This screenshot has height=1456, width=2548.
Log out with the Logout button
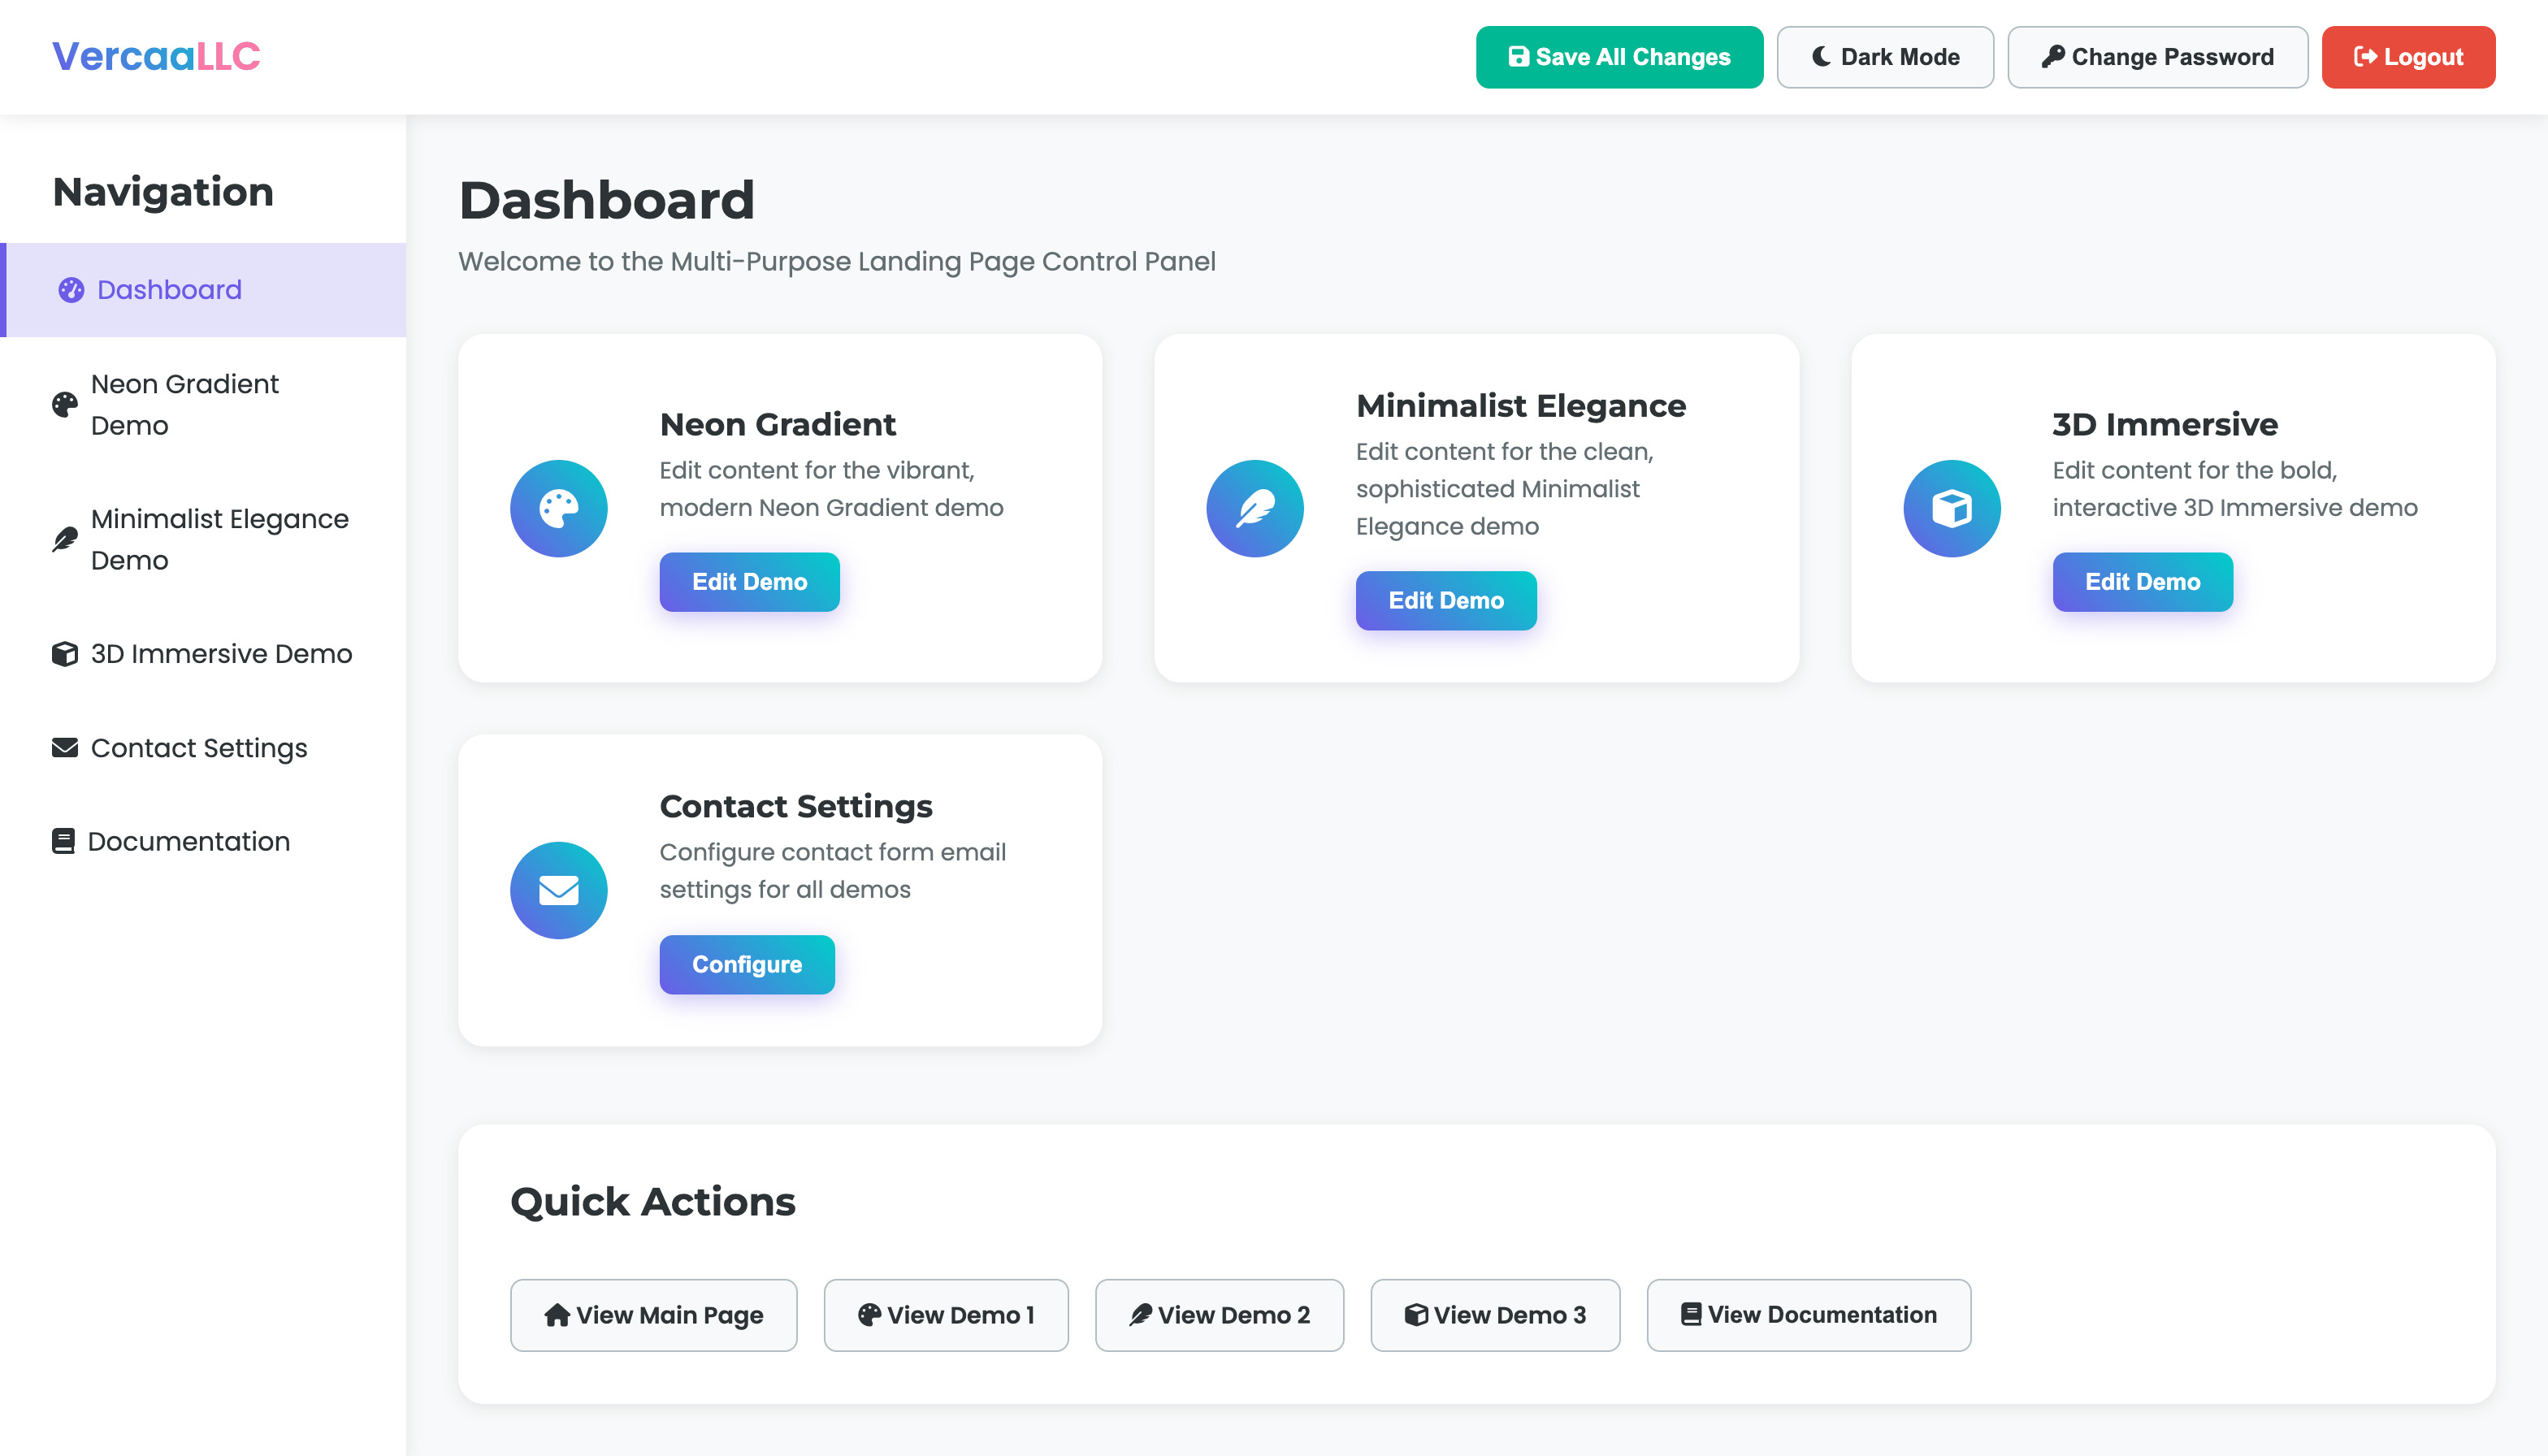click(x=2408, y=57)
